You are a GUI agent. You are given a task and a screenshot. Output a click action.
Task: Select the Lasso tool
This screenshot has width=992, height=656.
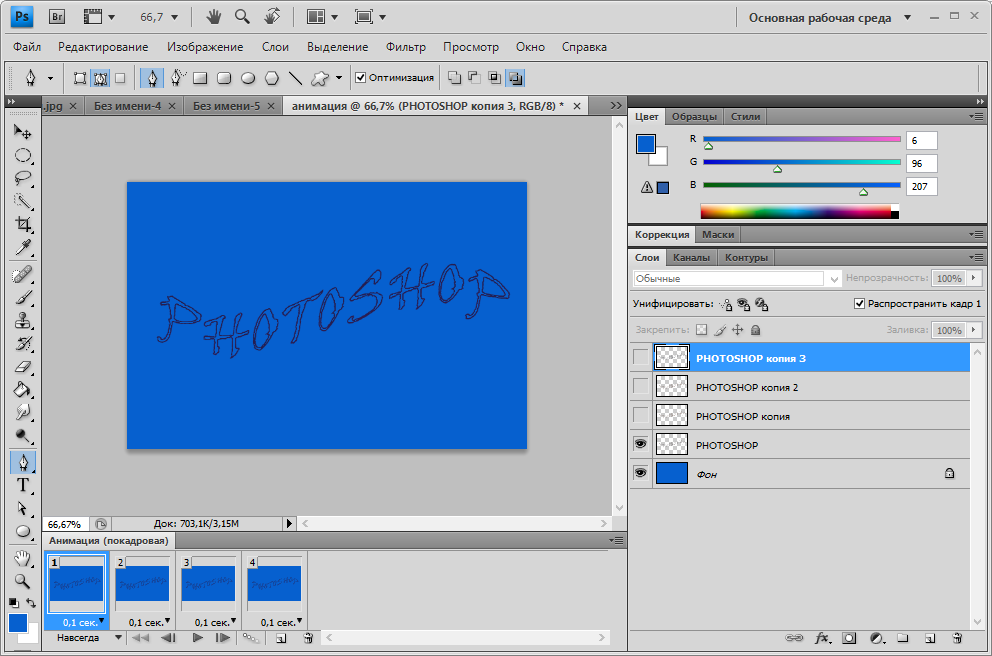tap(23, 178)
